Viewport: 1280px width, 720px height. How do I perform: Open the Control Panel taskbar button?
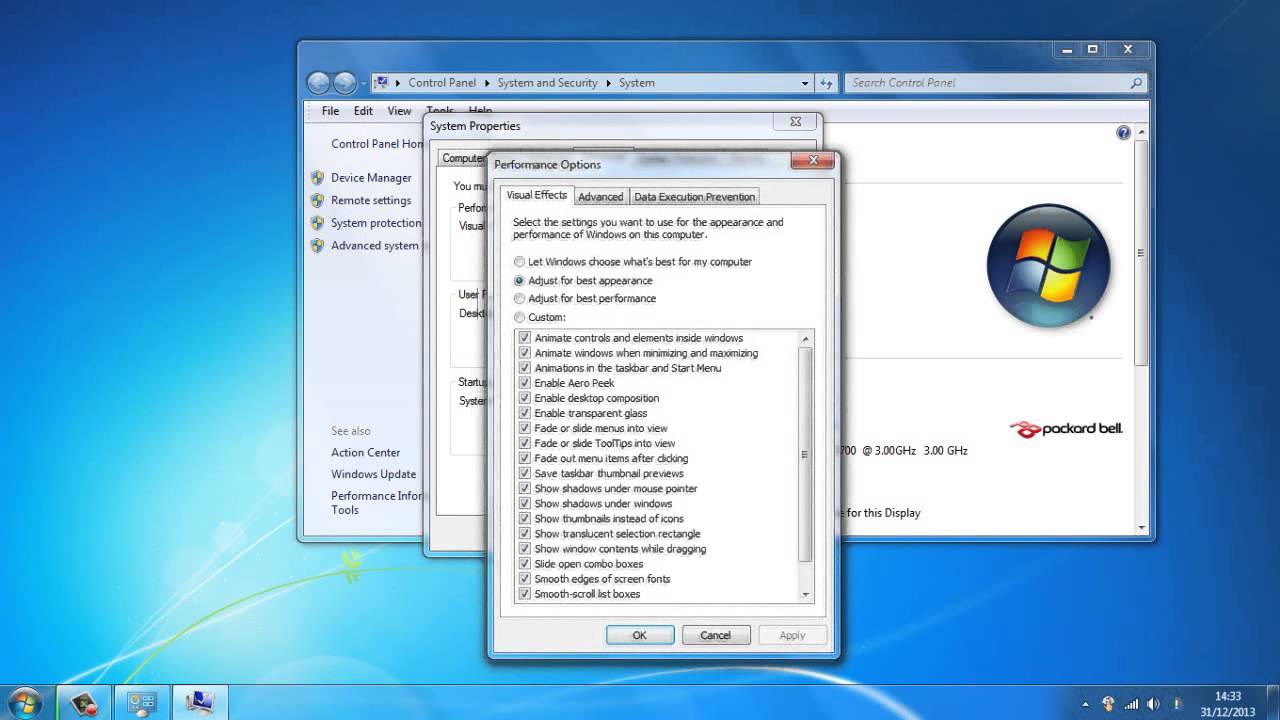(142, 703)
